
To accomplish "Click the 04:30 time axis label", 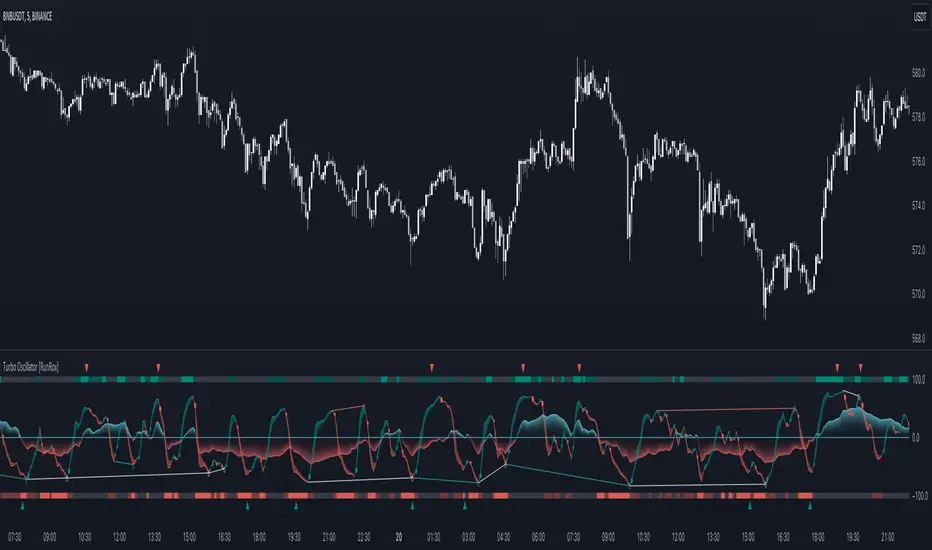I will click(503, 537).
